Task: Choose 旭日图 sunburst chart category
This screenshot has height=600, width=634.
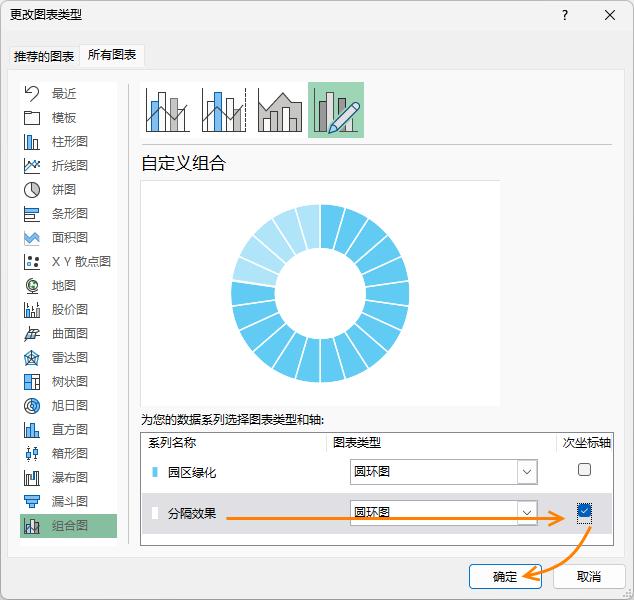Action: pos(69,405)
